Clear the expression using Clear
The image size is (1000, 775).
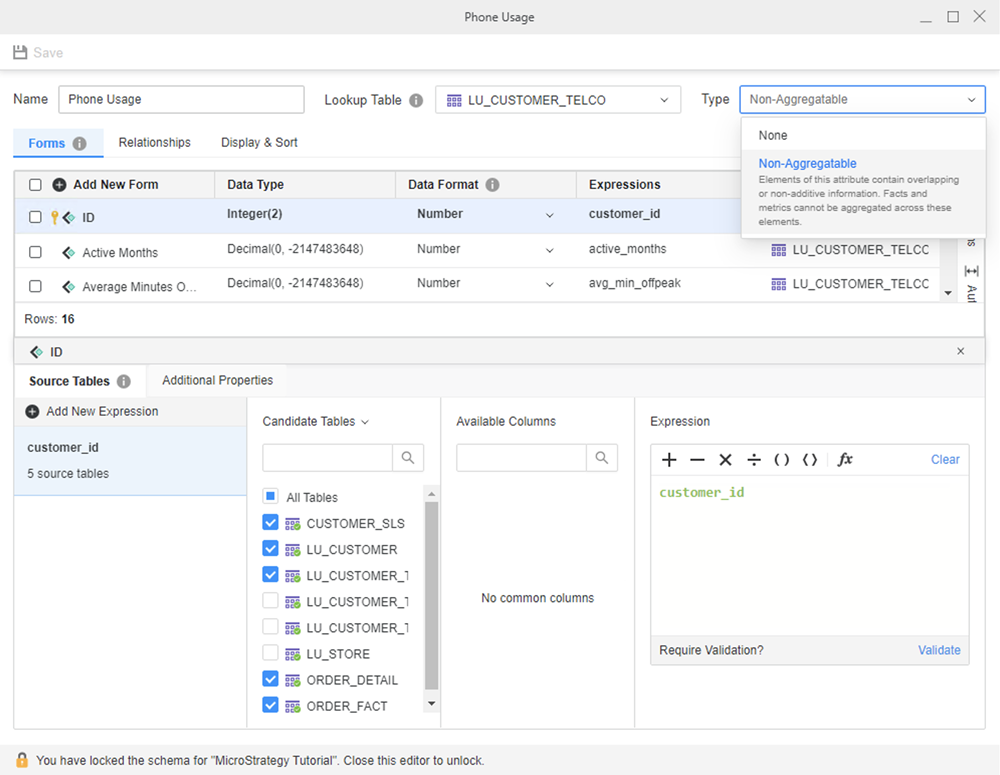pyautogui.click(x=945, y=460)
